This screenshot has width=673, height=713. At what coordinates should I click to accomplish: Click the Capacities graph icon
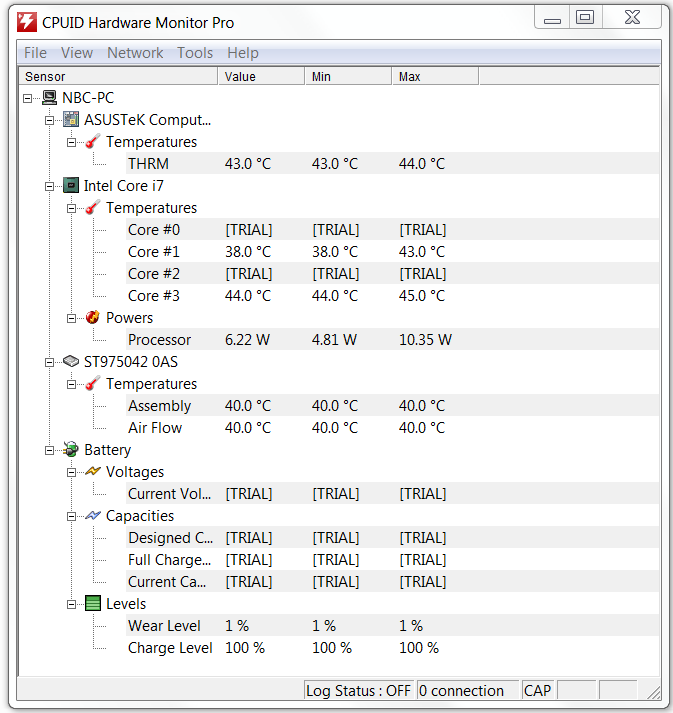tap(93, 516)
